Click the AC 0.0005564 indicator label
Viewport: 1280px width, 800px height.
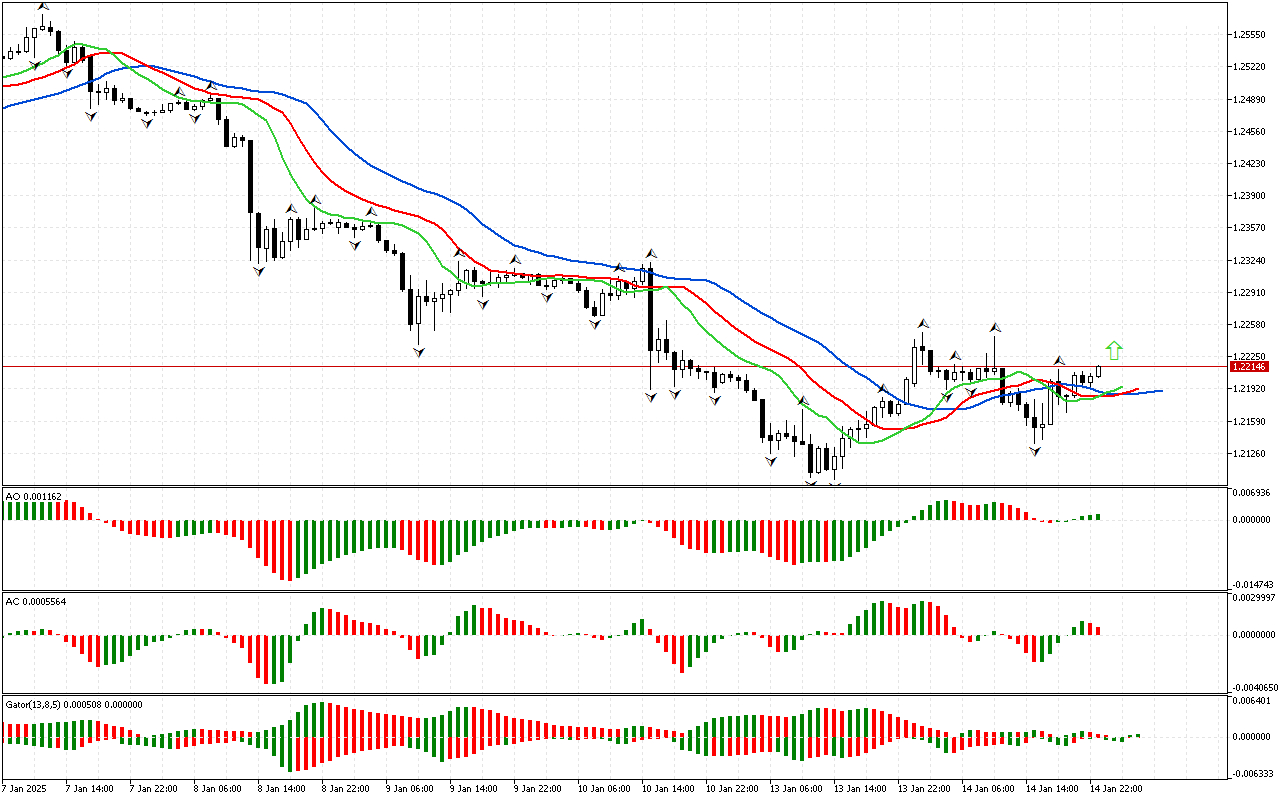(36, 601)
